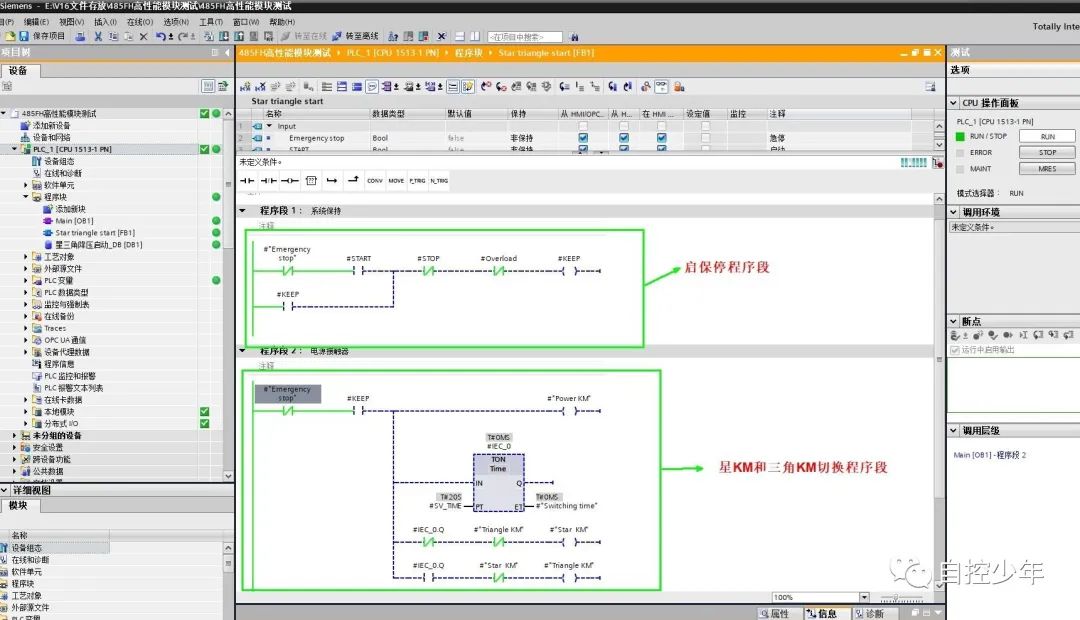Click the search binoculars icon next to project search

(574, 37)
